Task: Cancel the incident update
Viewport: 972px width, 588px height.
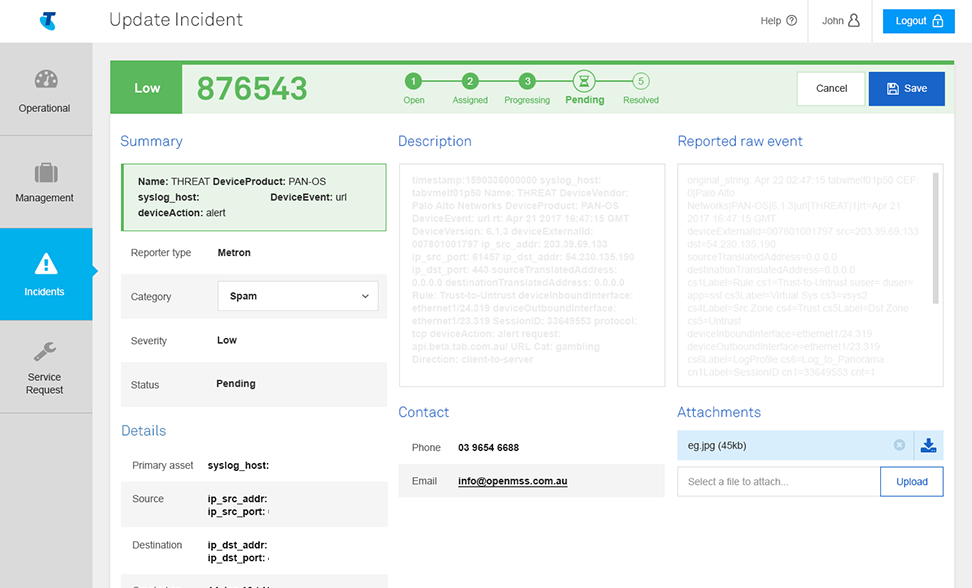Action: click(830, 88)
